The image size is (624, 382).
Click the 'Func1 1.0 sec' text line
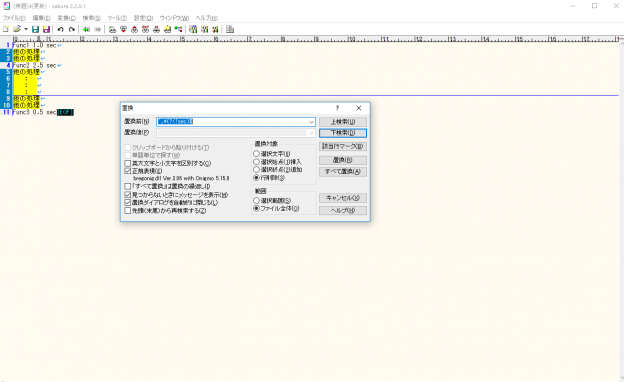[34, 45]
